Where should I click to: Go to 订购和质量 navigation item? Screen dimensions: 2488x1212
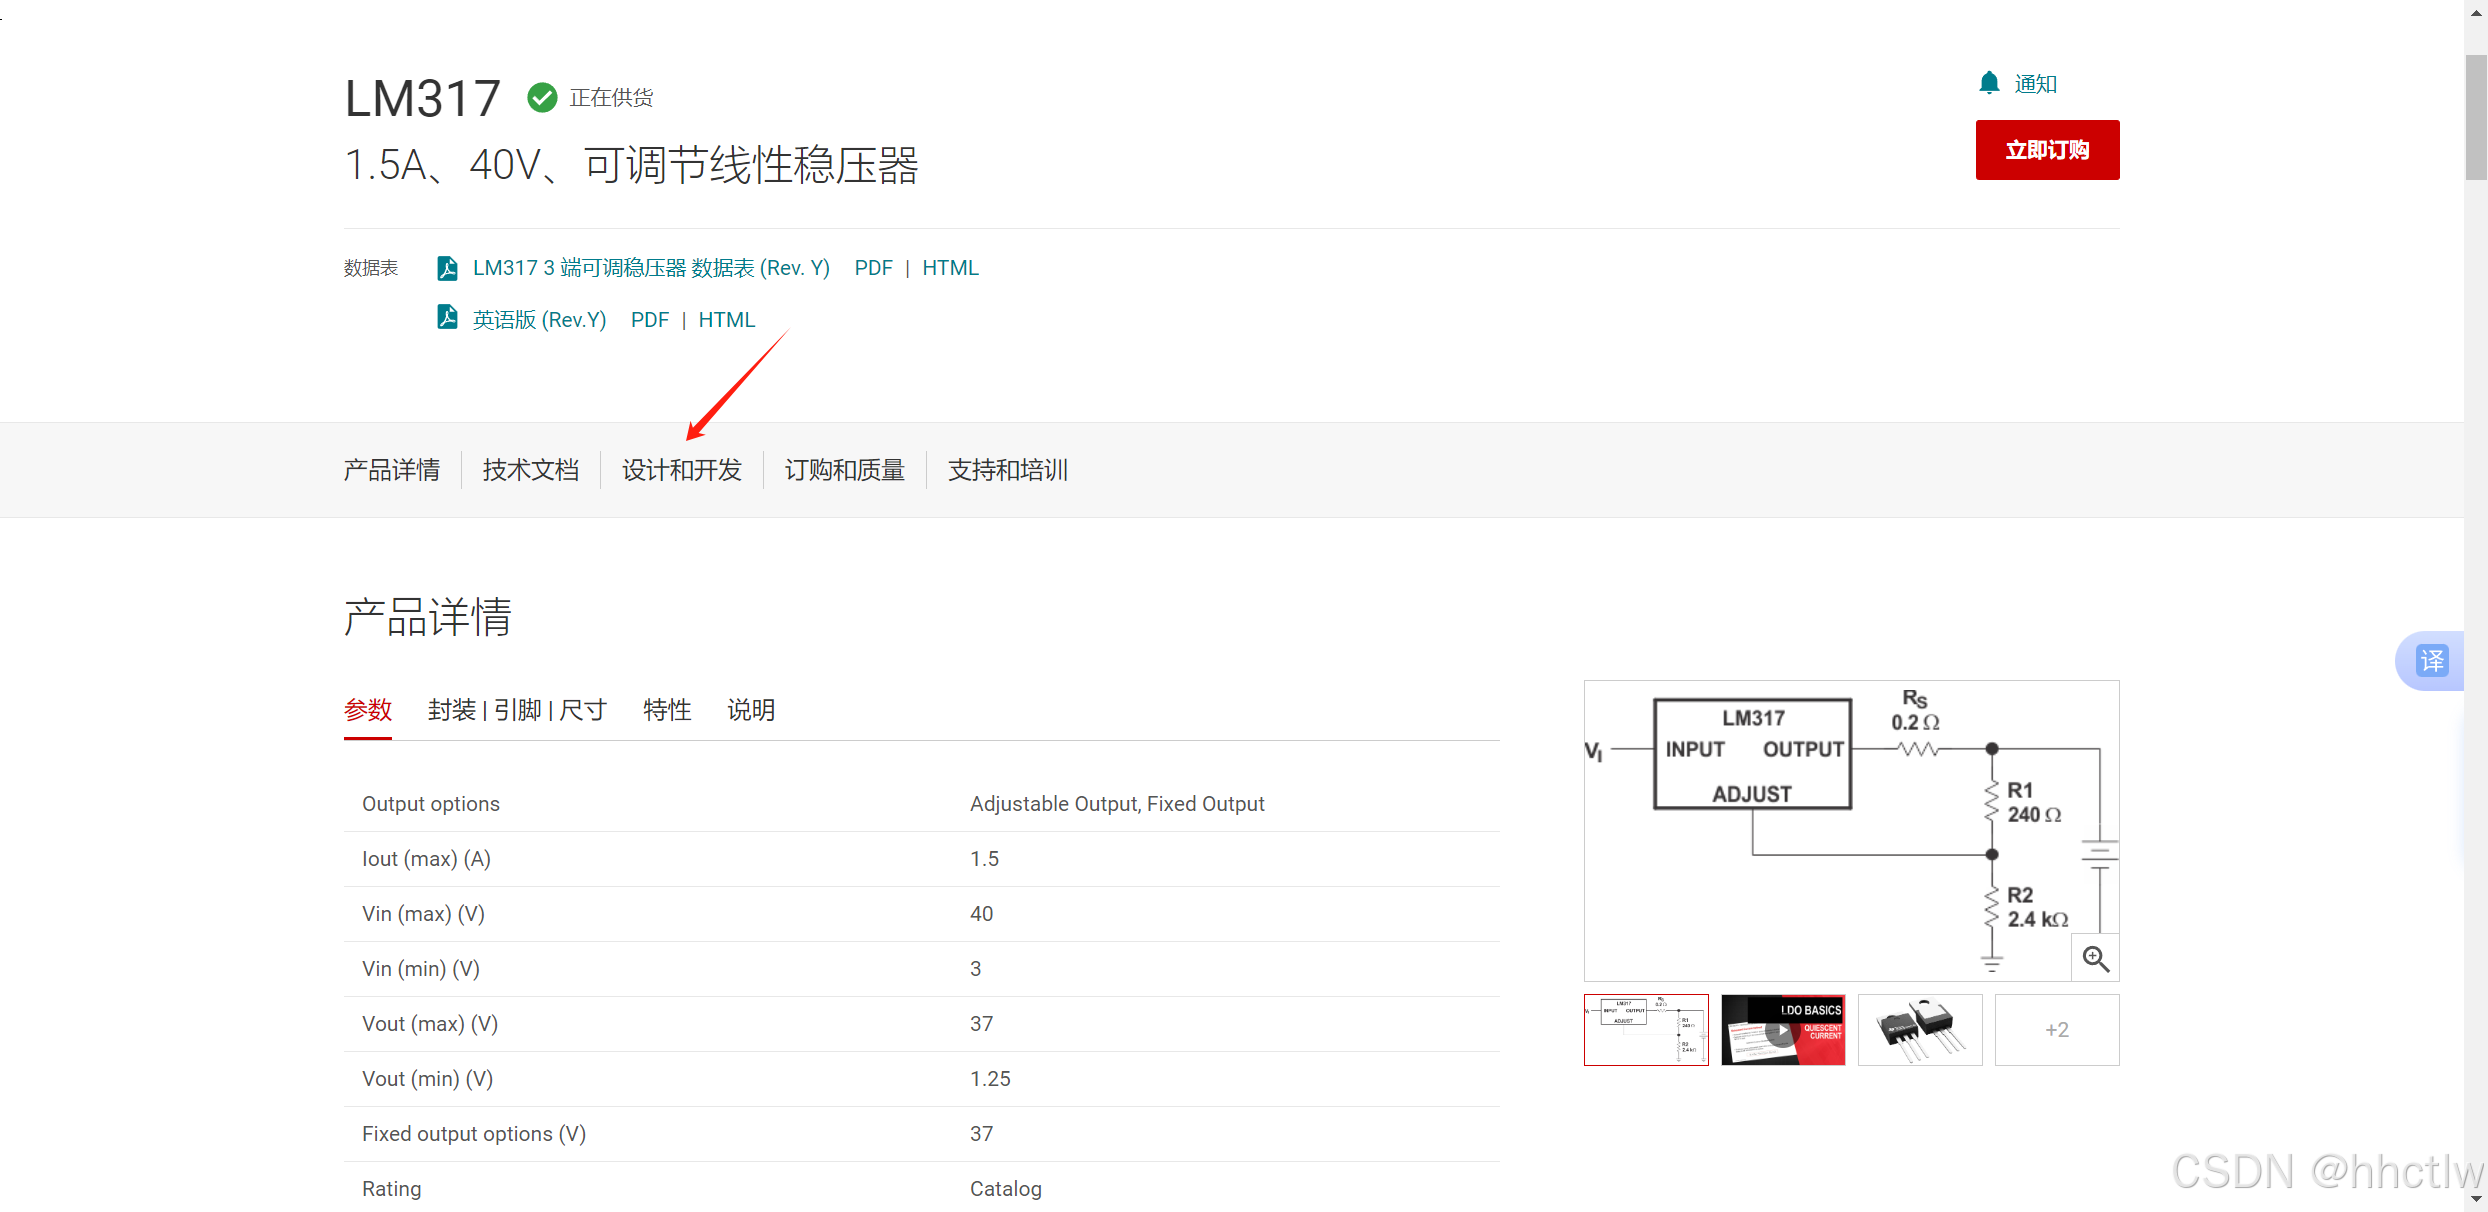tap(845, 470)
